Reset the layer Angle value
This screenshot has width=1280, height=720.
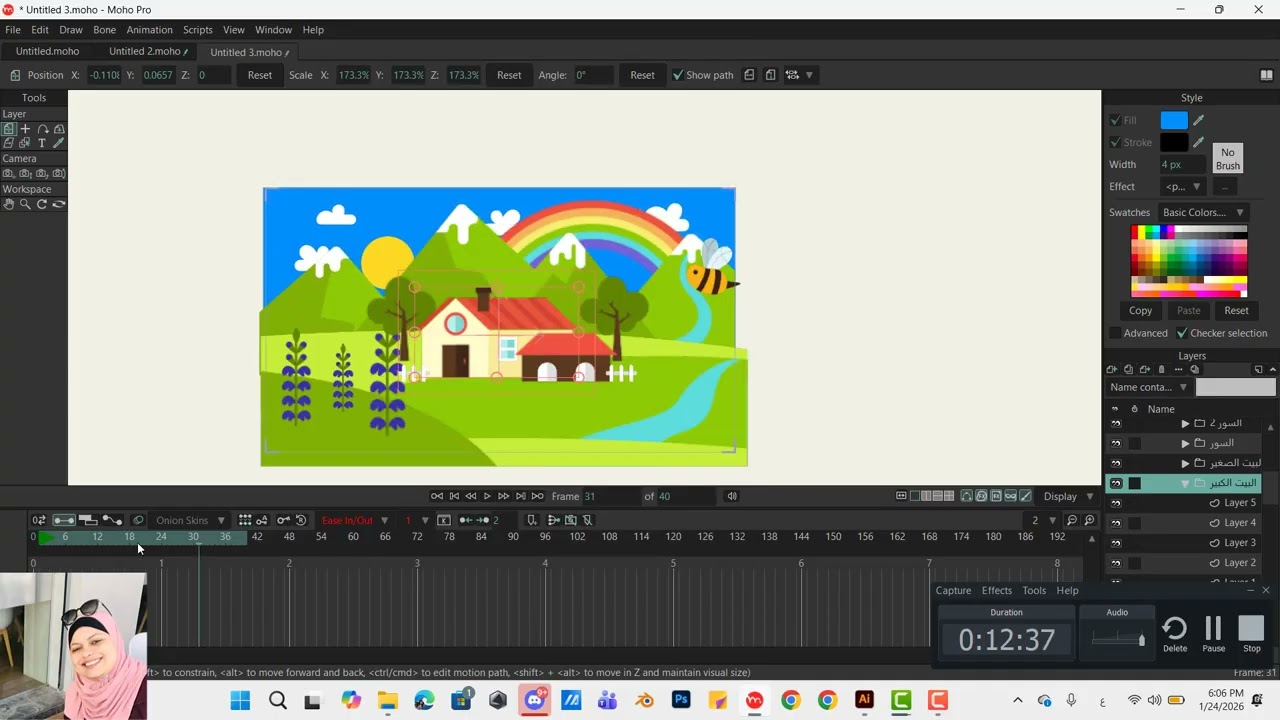[x=642, y=75]
